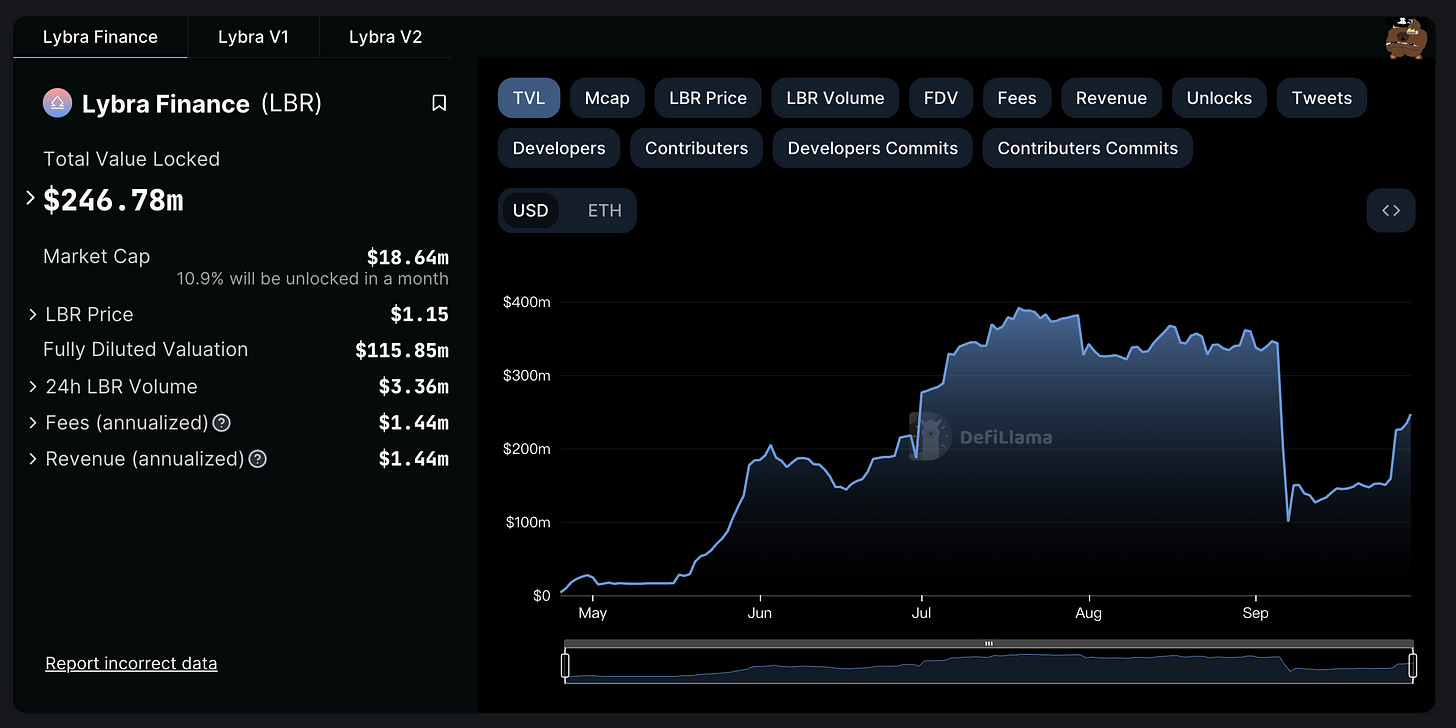Click the help icon next to Fees (annualized)
Viewport: 1456px width, 728px height.
222,423
